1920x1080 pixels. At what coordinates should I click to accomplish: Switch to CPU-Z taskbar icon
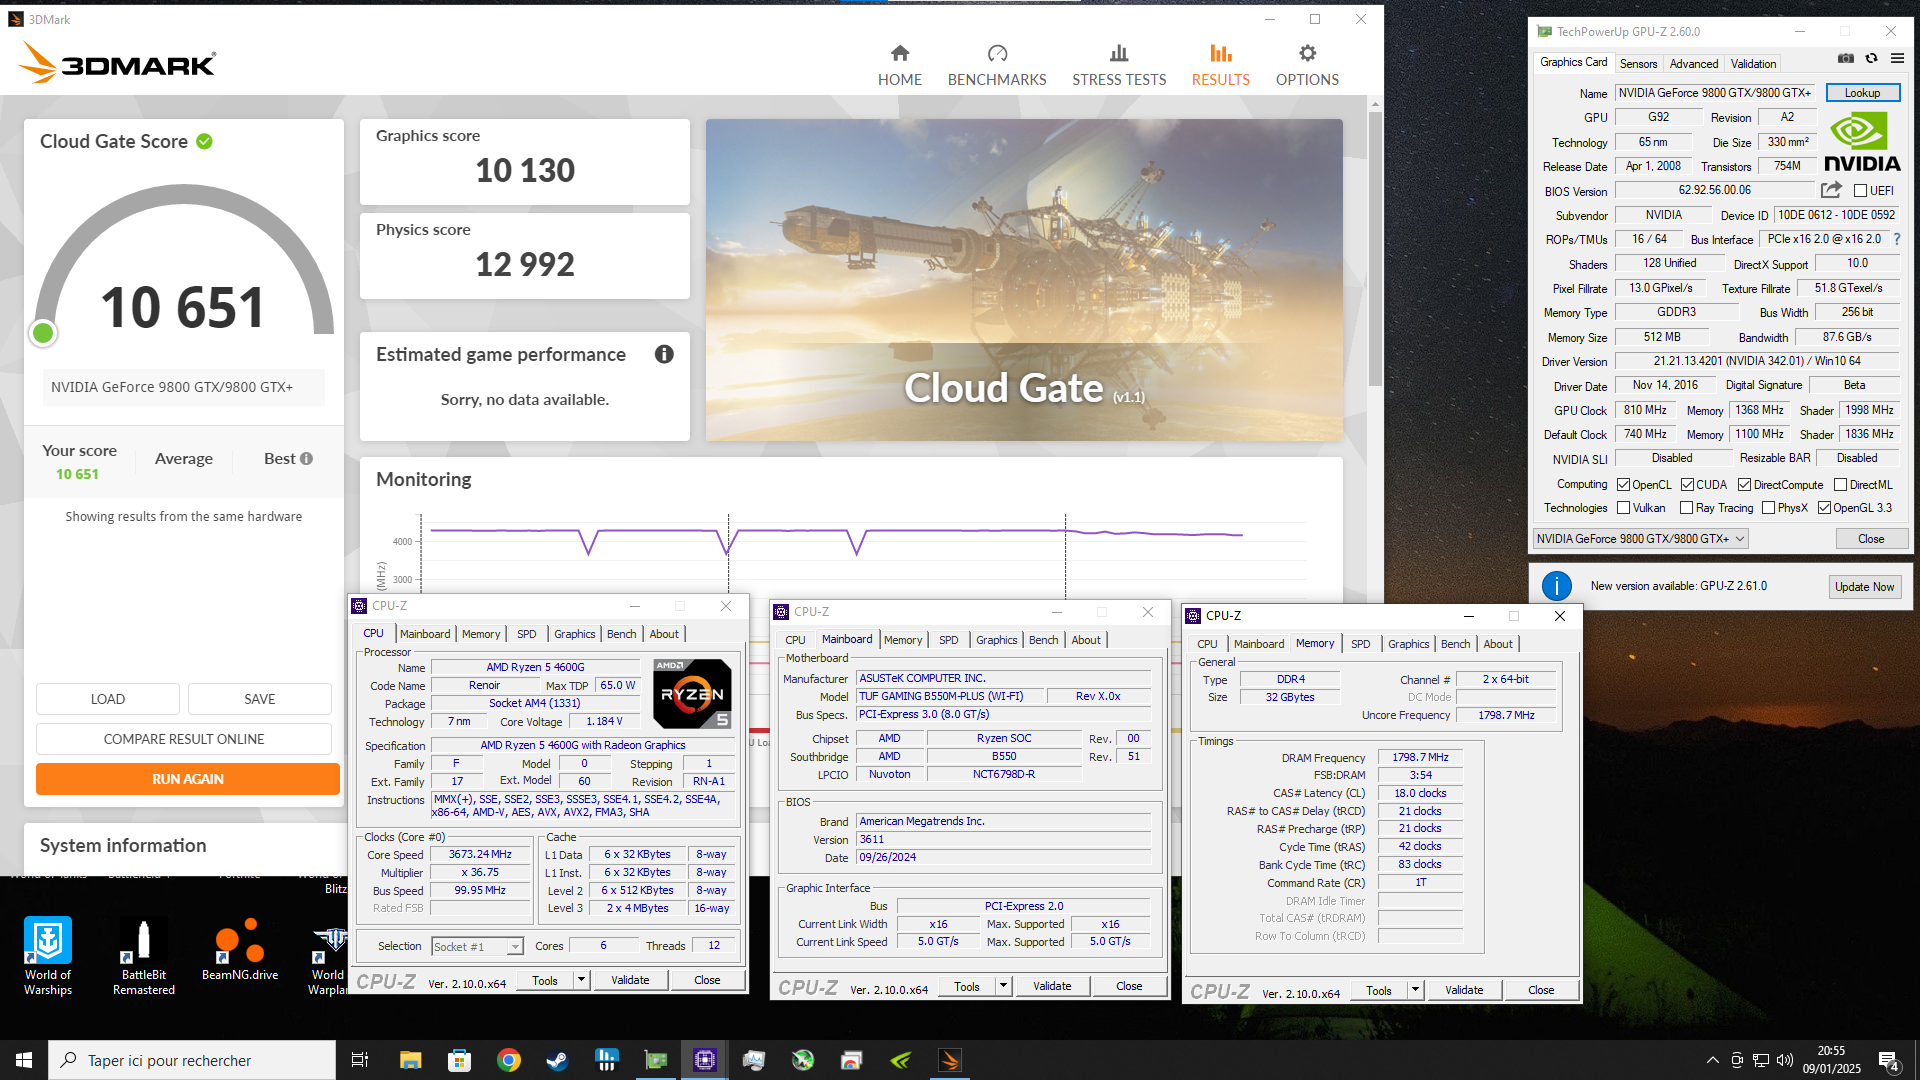pyautogui.click(x=705, y=1060)
